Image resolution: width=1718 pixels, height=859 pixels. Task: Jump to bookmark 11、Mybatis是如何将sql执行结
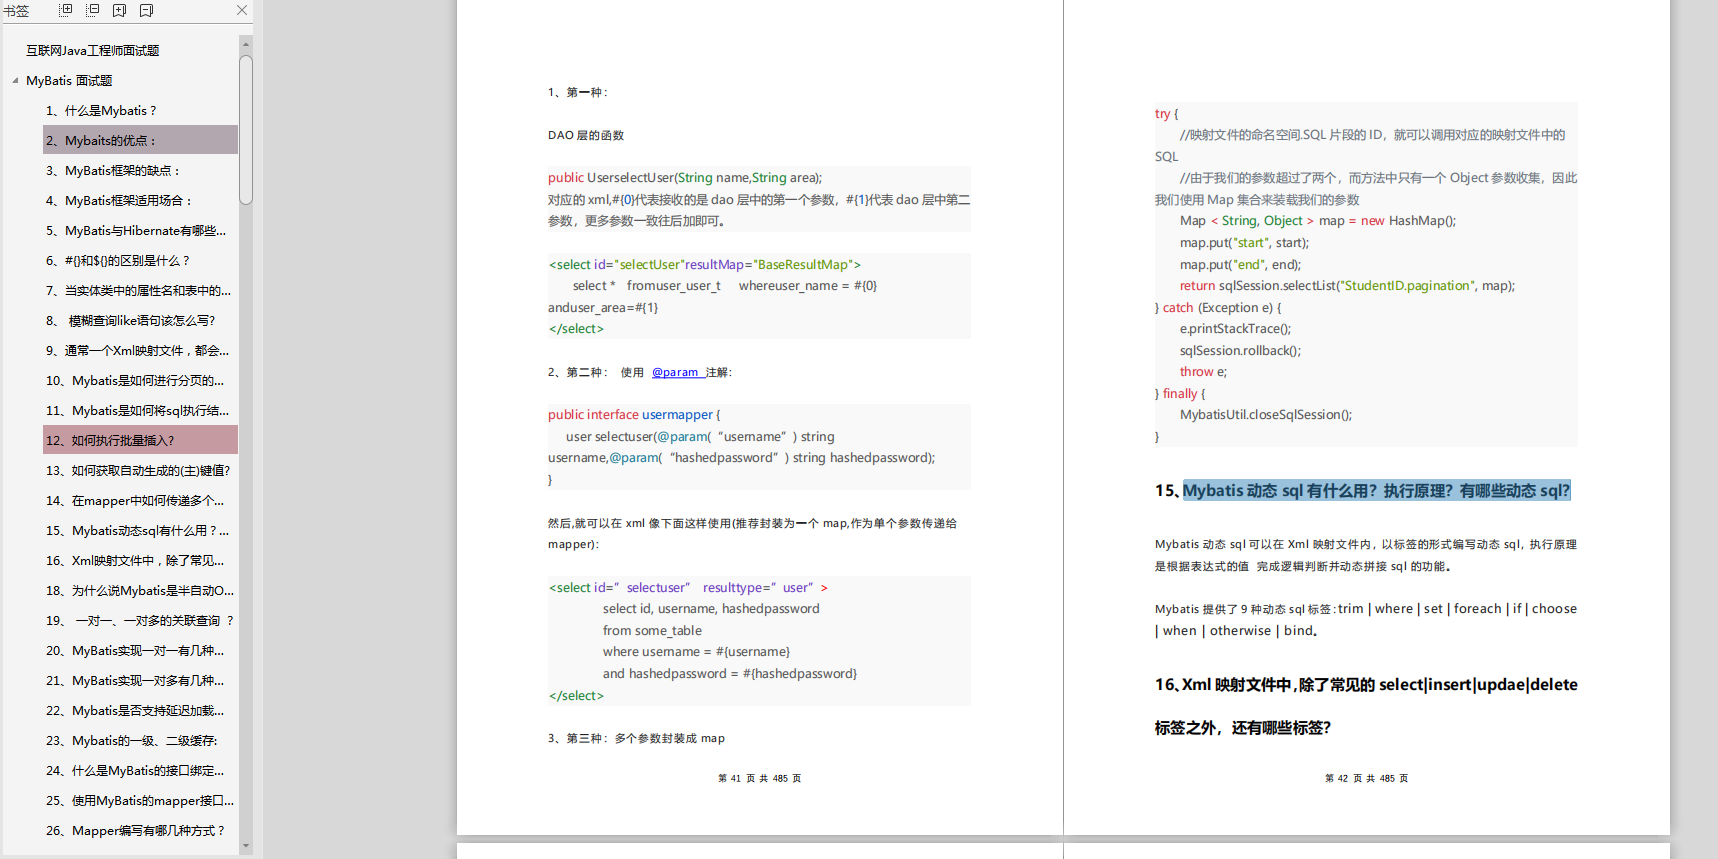click(x=138, y=410)
